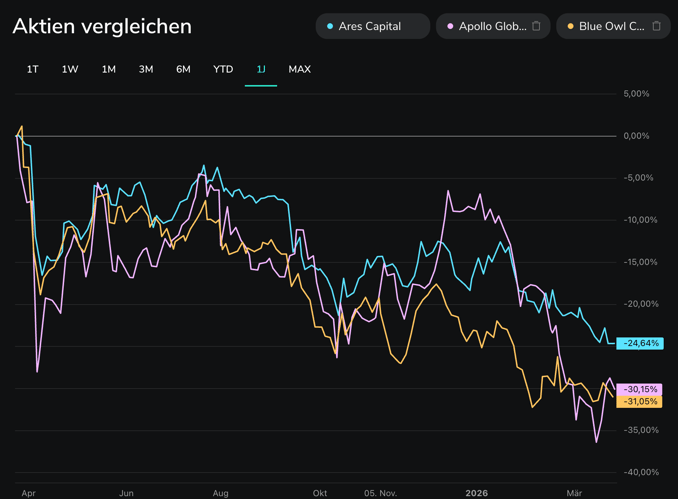Click the cyan dot beside Ares Capital
Image resolution: width=678 pixels, height=499 pixels.
tap(330, 26)
